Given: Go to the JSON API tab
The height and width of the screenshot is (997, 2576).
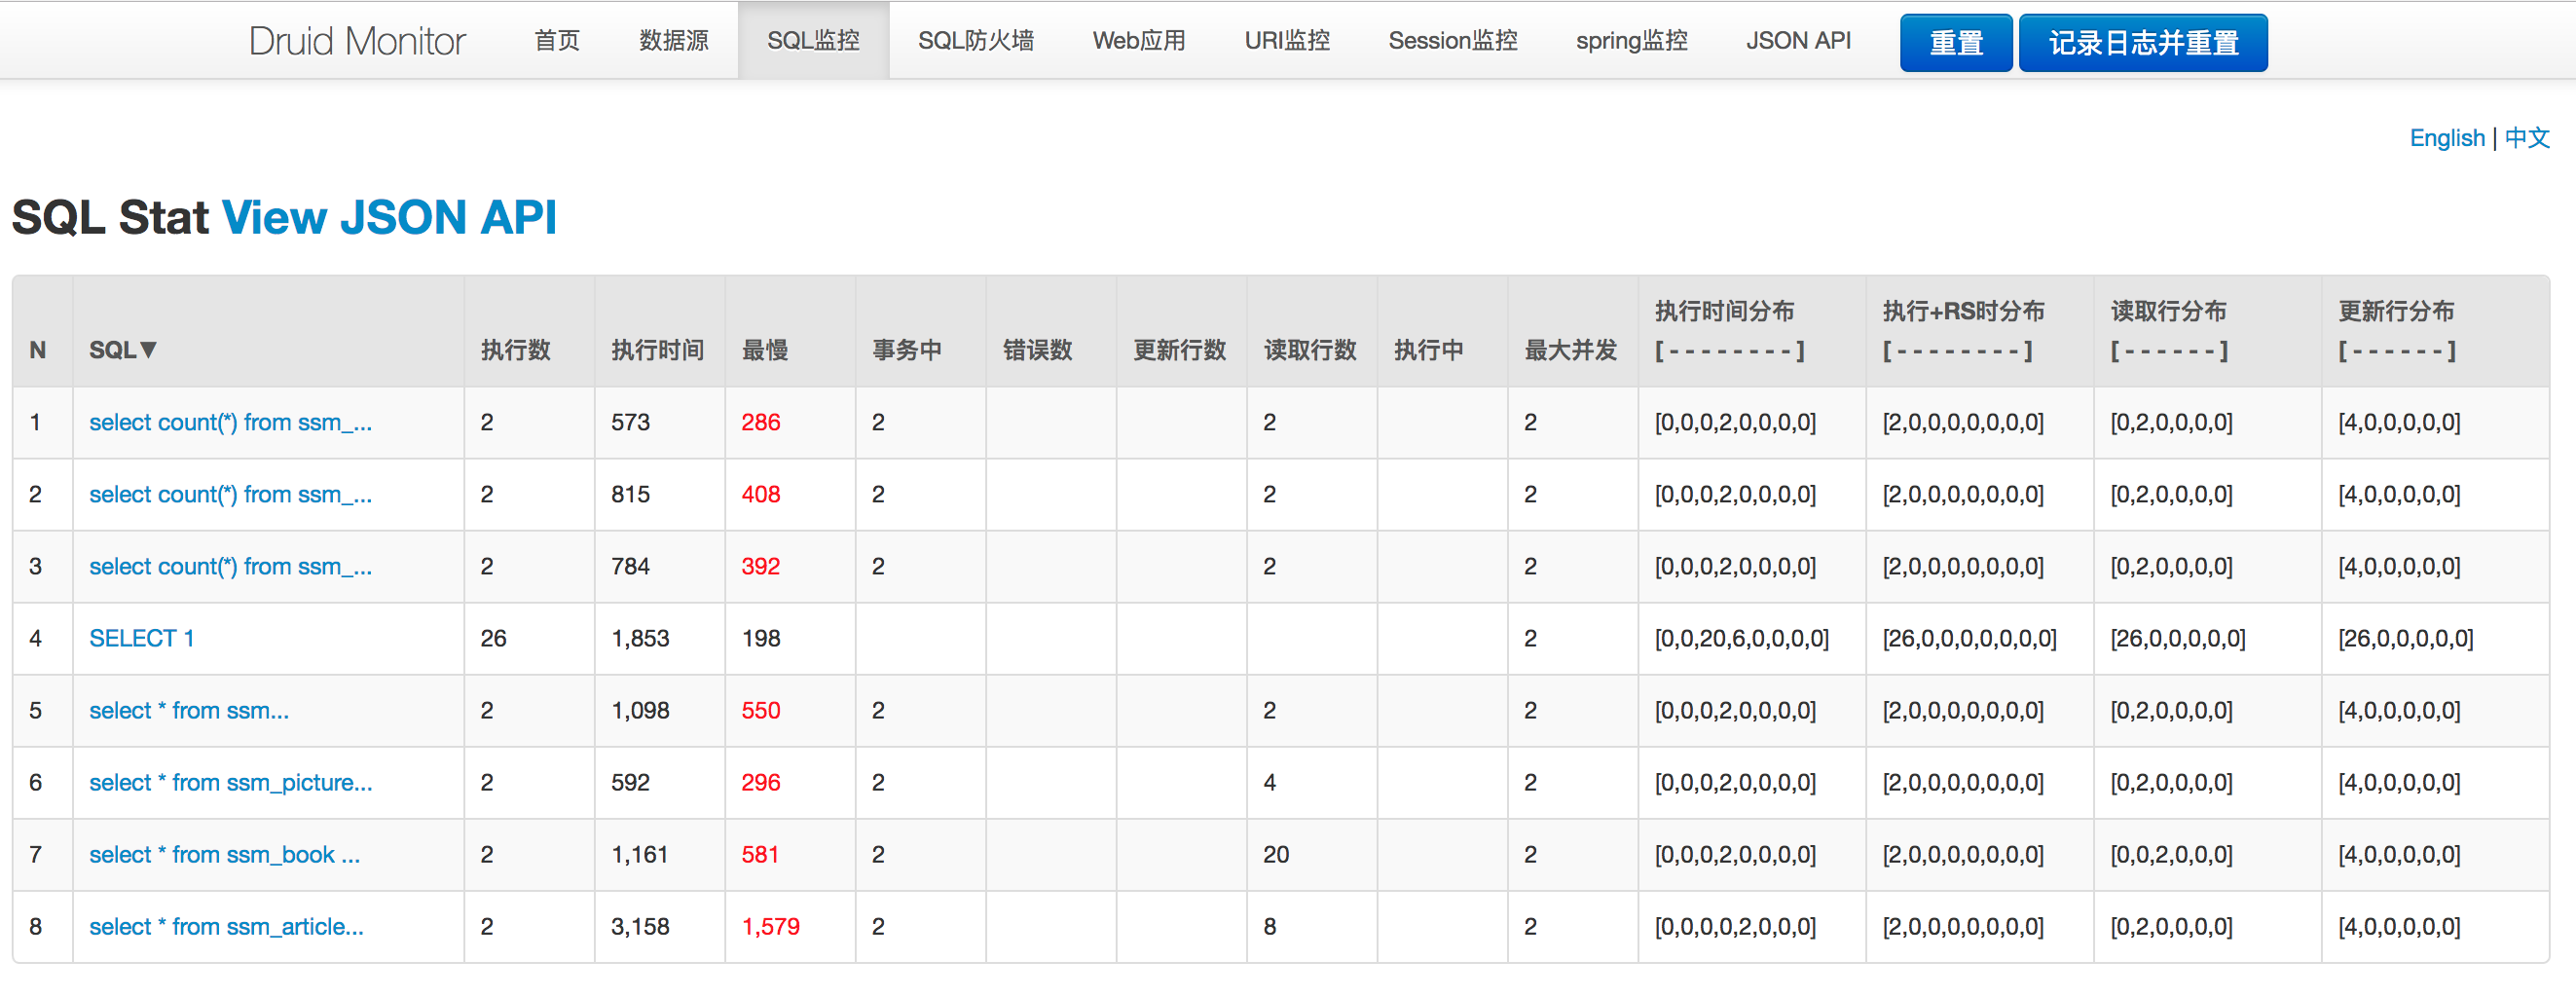Looking at the screenshot, I should point(1797,40).
